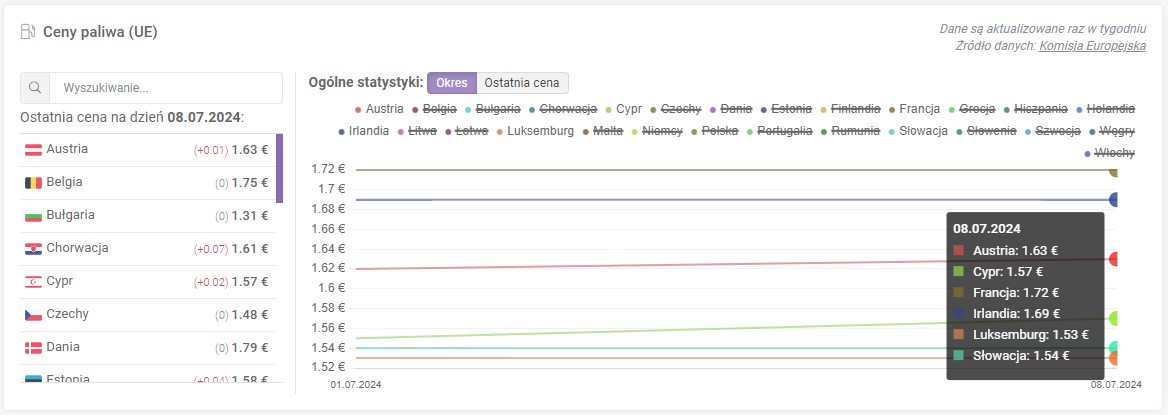Select the Chorwacja 1.61 € price
Viewport: 1168px width, 415px height.
coord(250,249)
